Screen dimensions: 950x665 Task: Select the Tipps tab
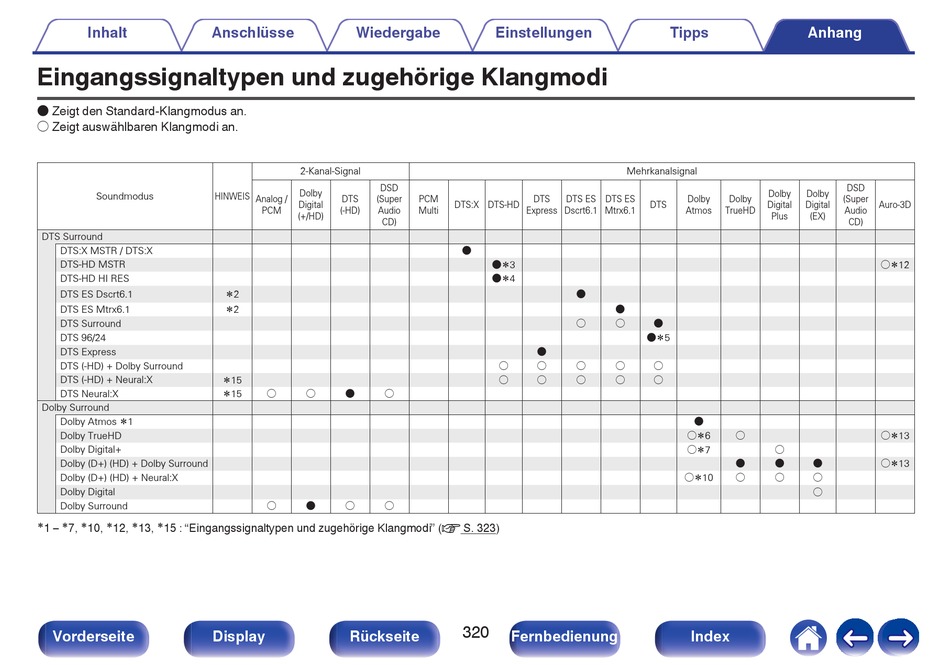689,33
